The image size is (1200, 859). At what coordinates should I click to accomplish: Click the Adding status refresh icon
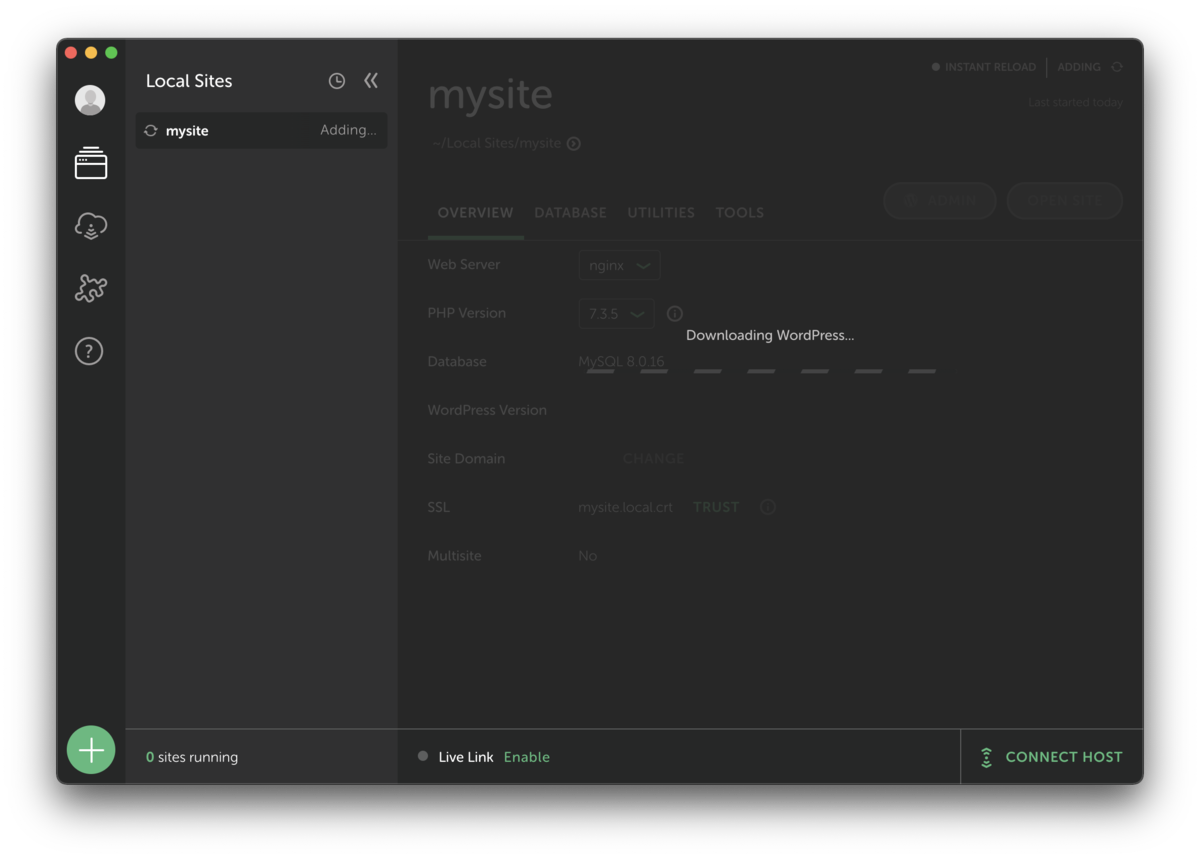click(1117, 67)
